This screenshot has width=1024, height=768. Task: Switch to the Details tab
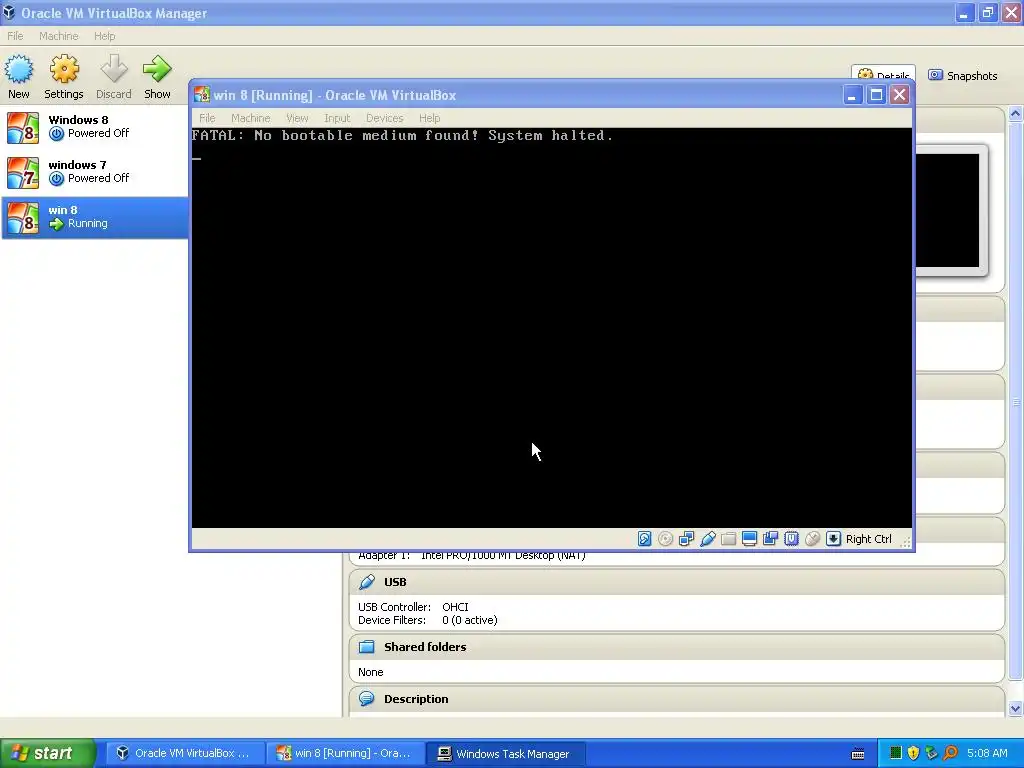[x=884, y=73]
